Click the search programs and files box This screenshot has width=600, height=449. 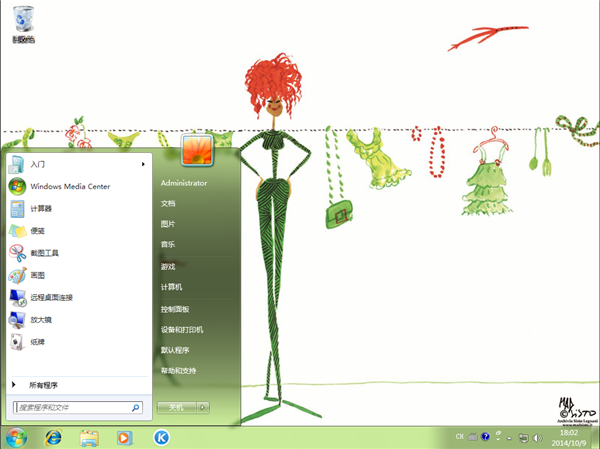72,408
